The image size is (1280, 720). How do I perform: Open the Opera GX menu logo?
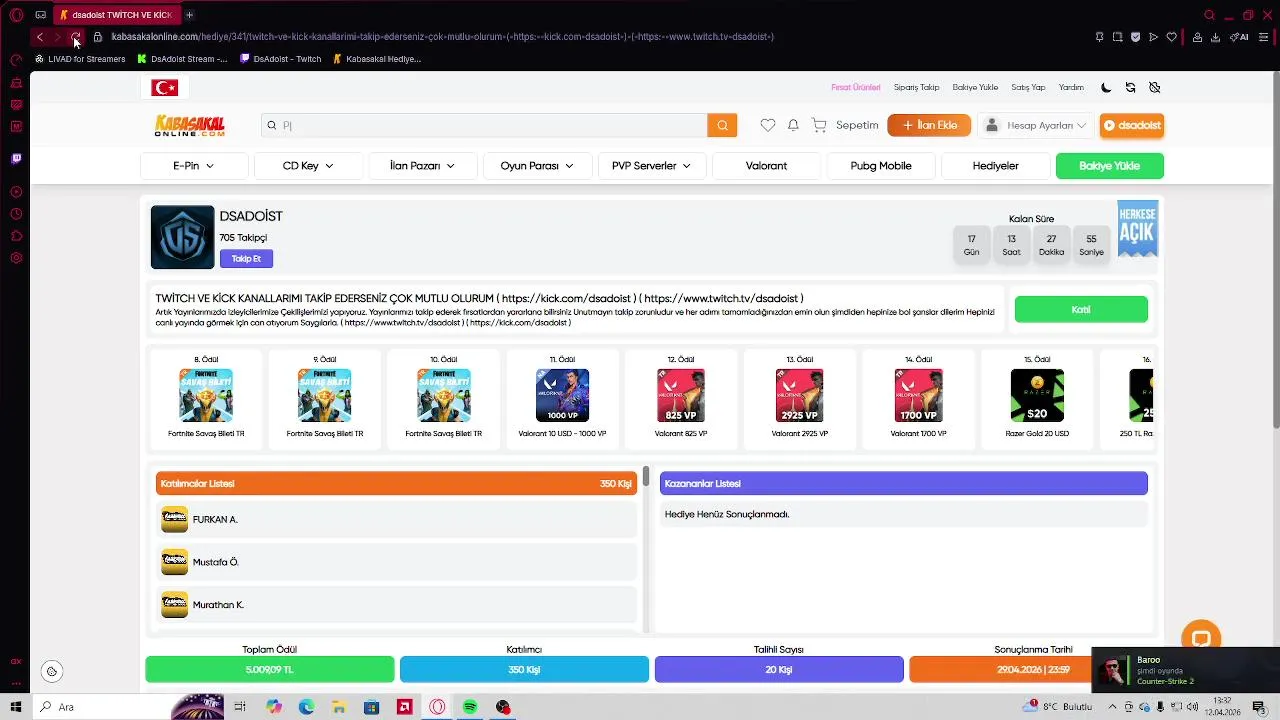16,15
